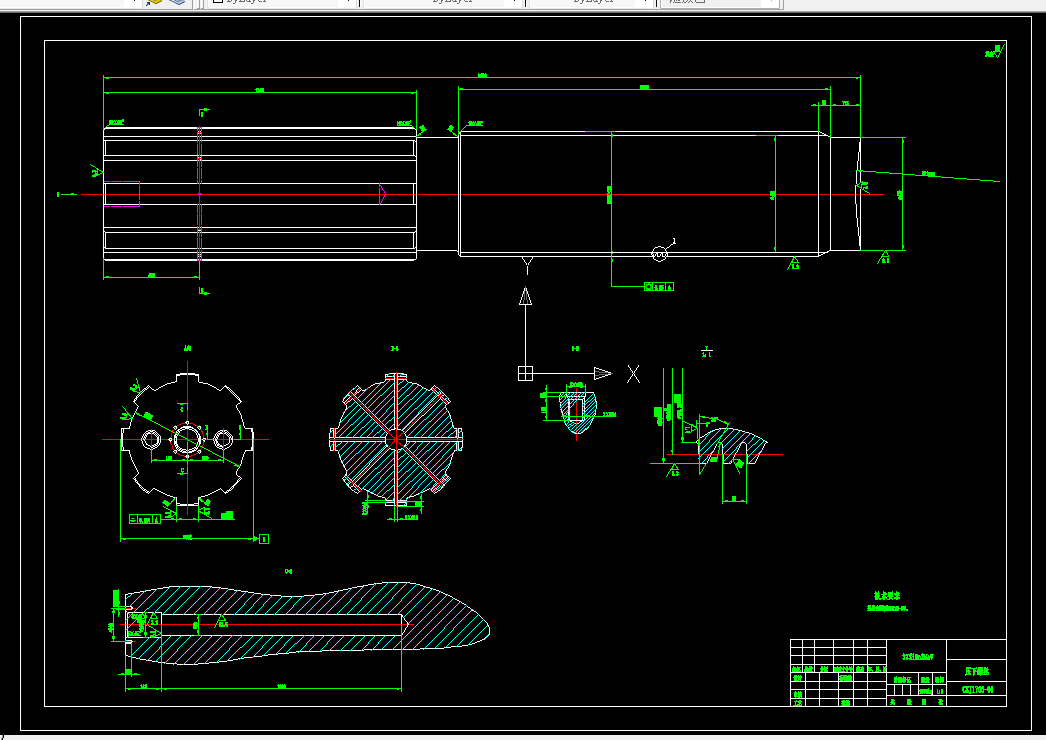
Task: Select the hatched circular cross-section view
Action: (396, 439)
